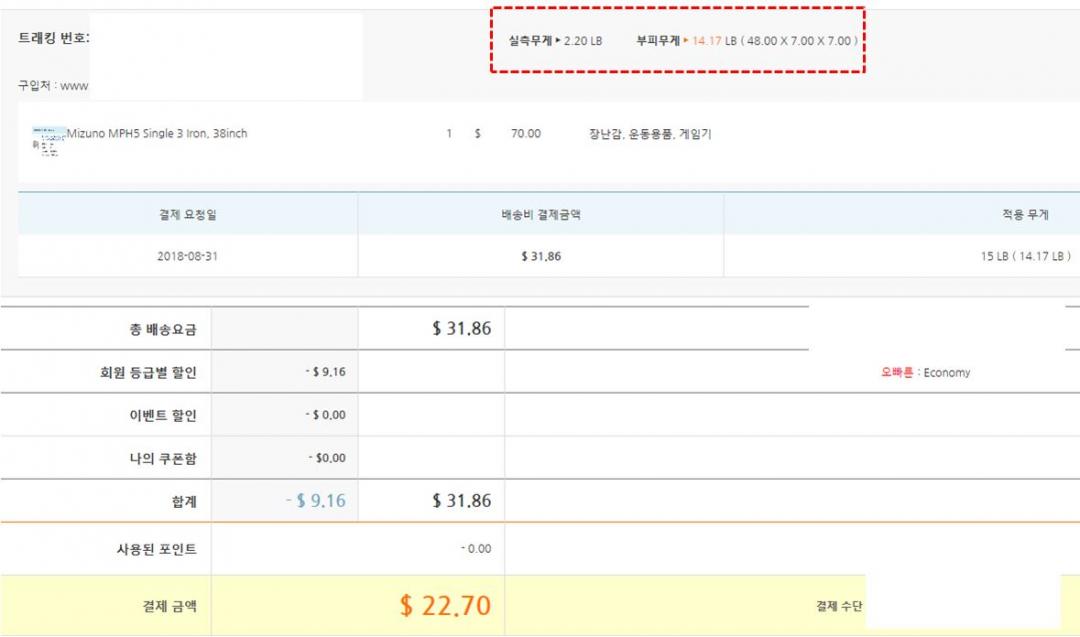1080x637 pixels.
Task: Select the 결제 요청일 column header
Action: (187, 214)
